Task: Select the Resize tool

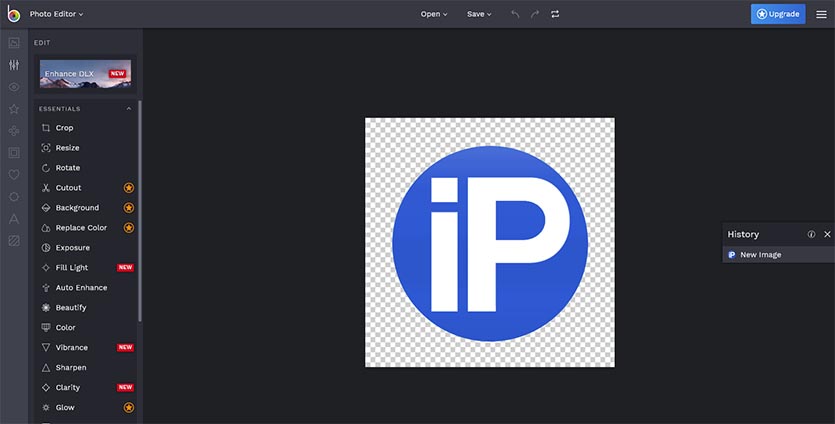Action: click(85, 148)
